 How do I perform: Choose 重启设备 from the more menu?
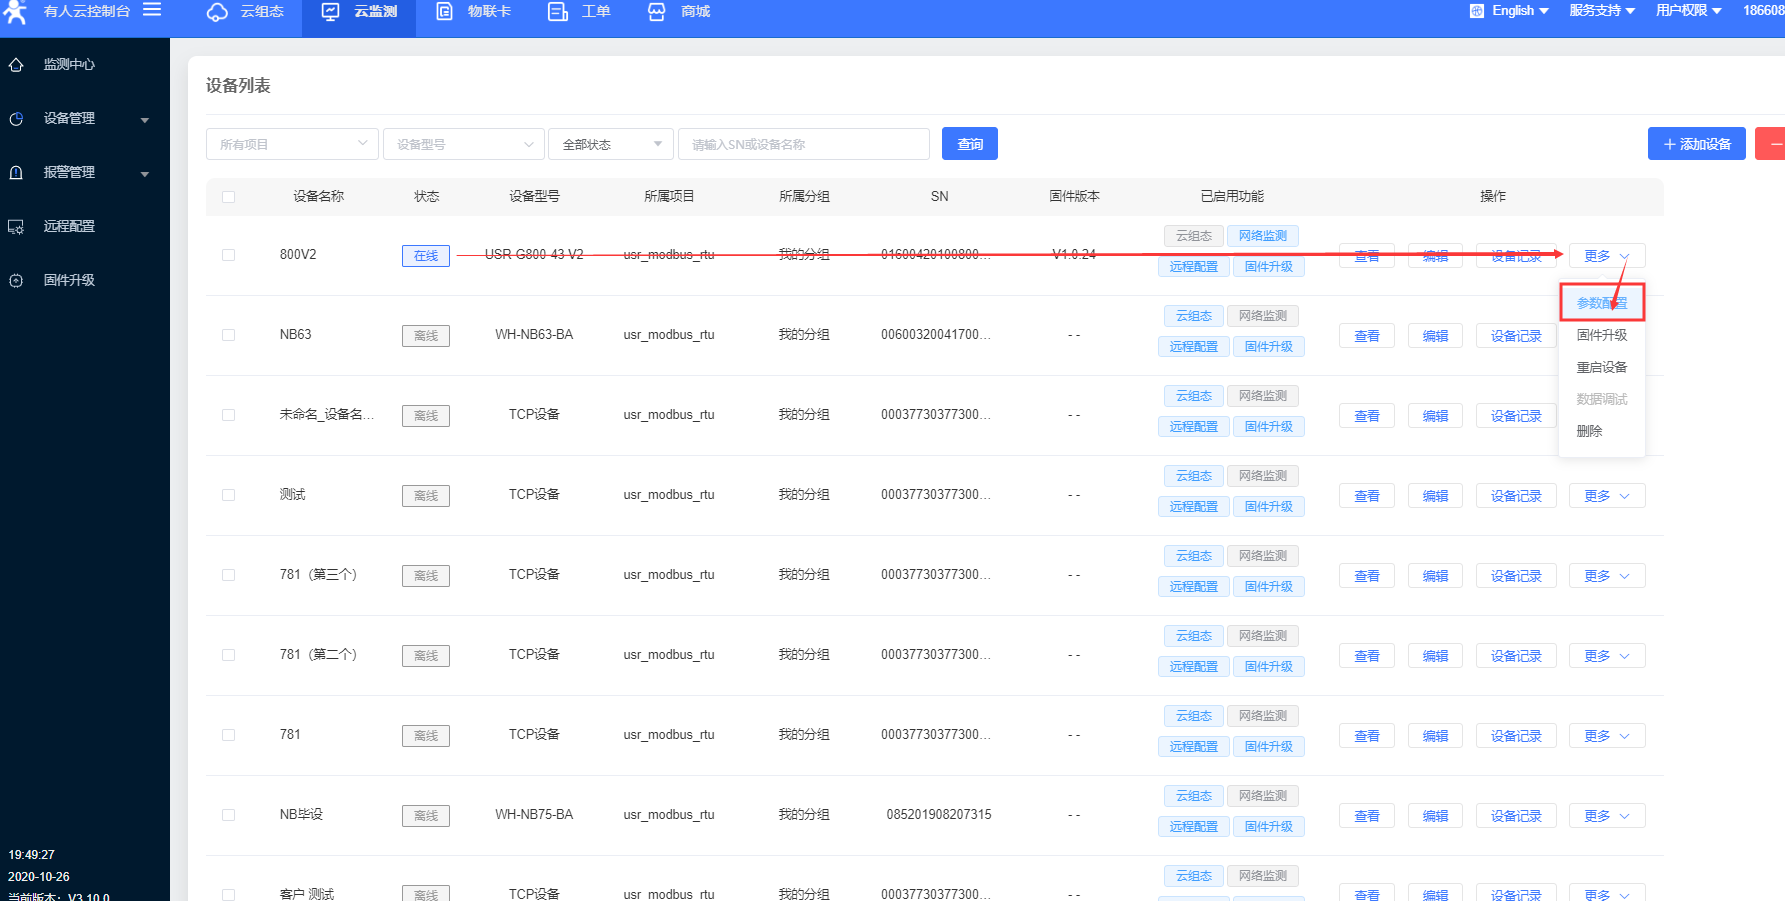click(x=1601, y=367)
